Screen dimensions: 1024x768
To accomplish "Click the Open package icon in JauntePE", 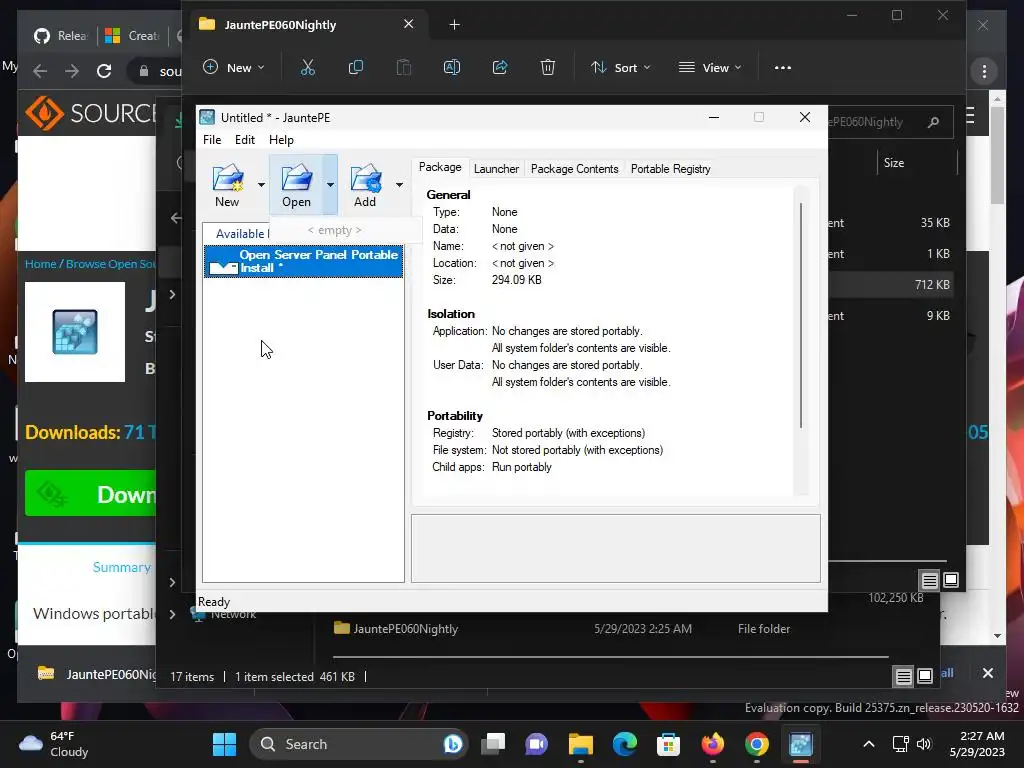I will (x=296, y=185).
